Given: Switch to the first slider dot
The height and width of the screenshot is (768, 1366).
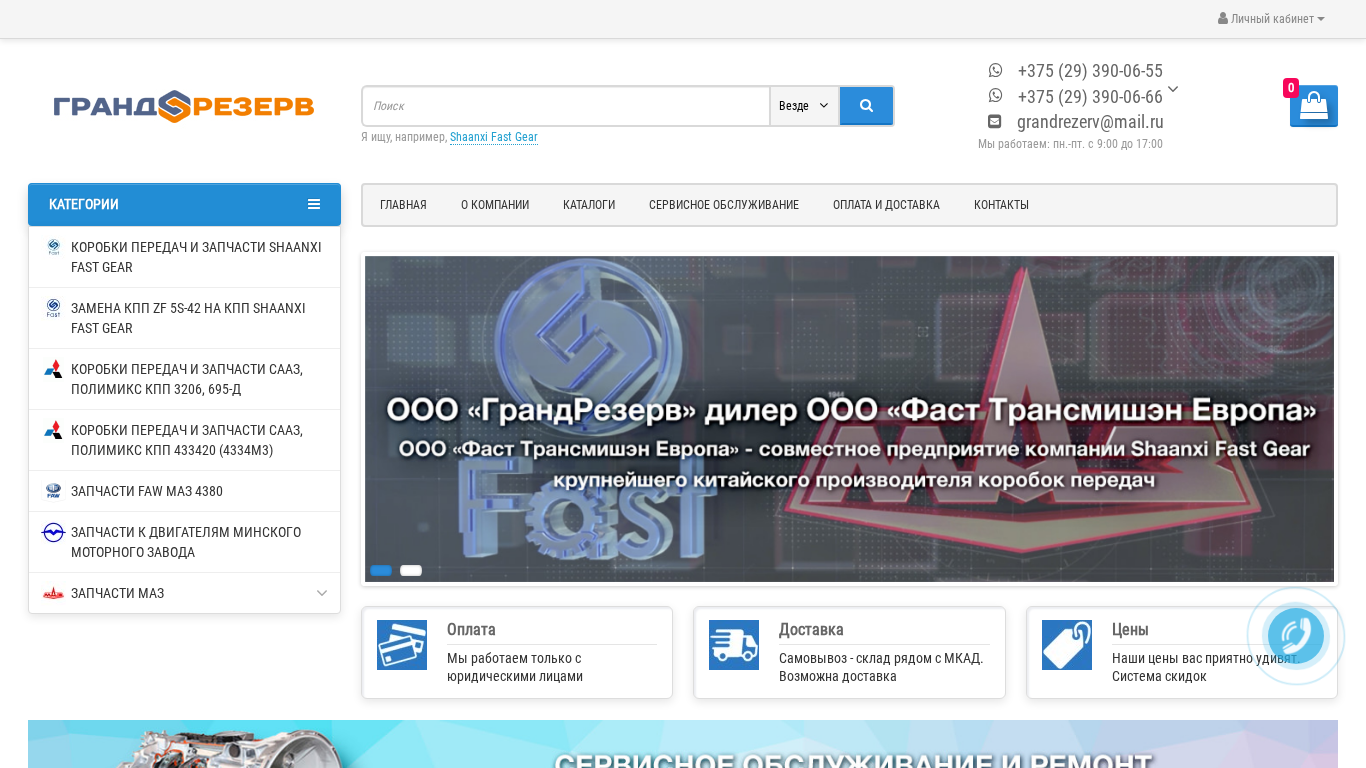Looking at the screenshot, I should click(381, 571).
